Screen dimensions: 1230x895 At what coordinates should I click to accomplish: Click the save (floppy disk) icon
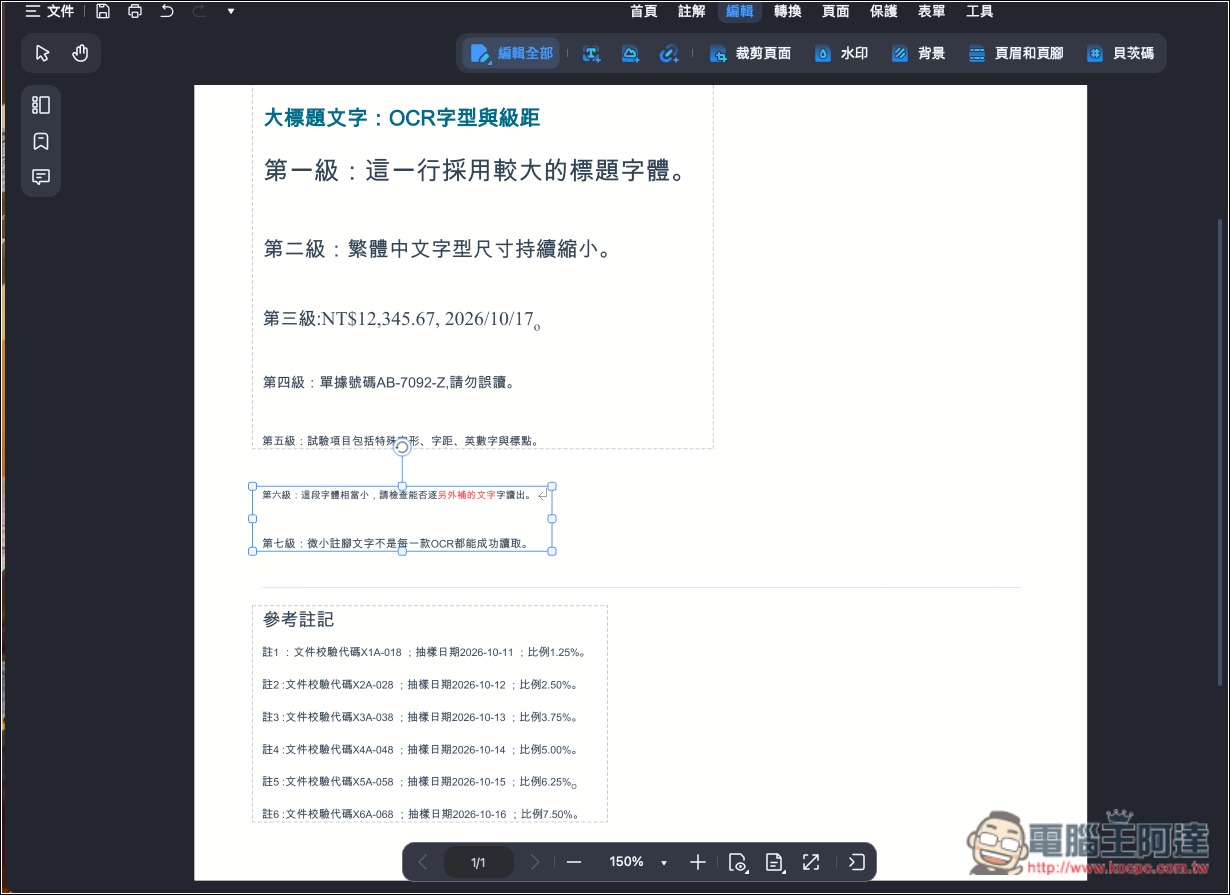point(103,11)
